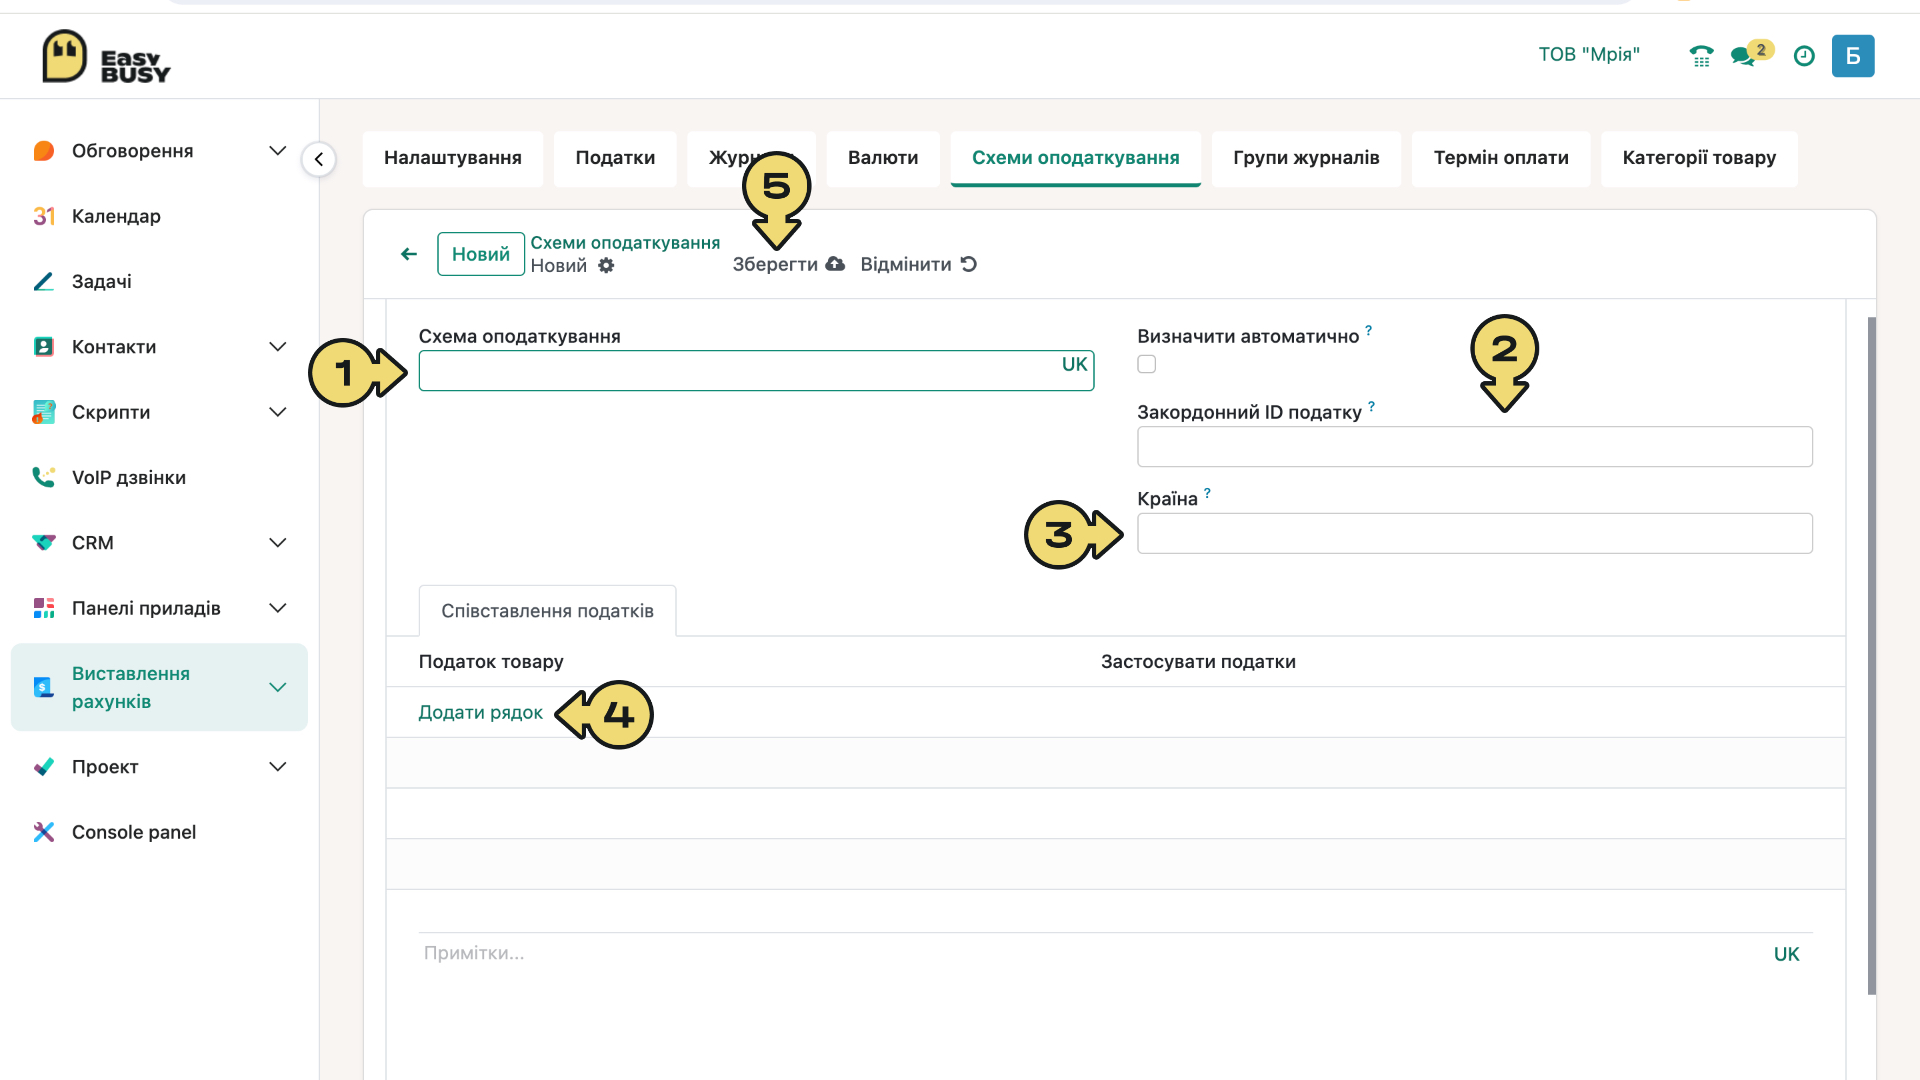Switch to the Групи журналів tab
The image size is (1920, 1080).
click(1306, 158)
